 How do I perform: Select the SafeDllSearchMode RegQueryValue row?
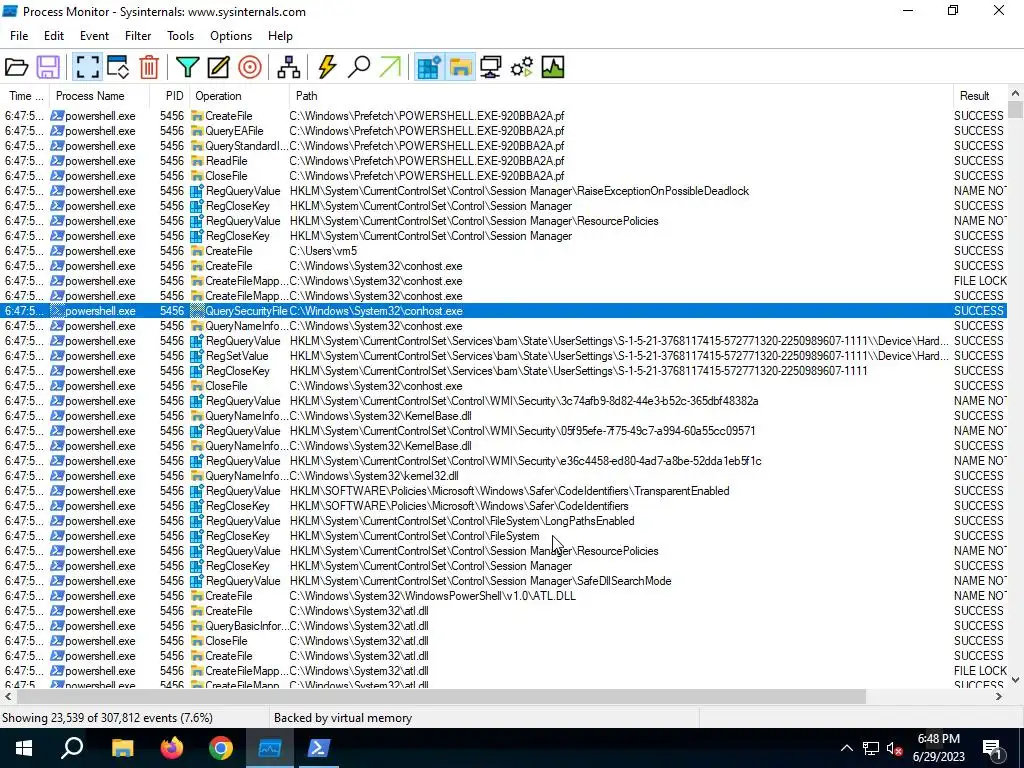pos(504,581)
